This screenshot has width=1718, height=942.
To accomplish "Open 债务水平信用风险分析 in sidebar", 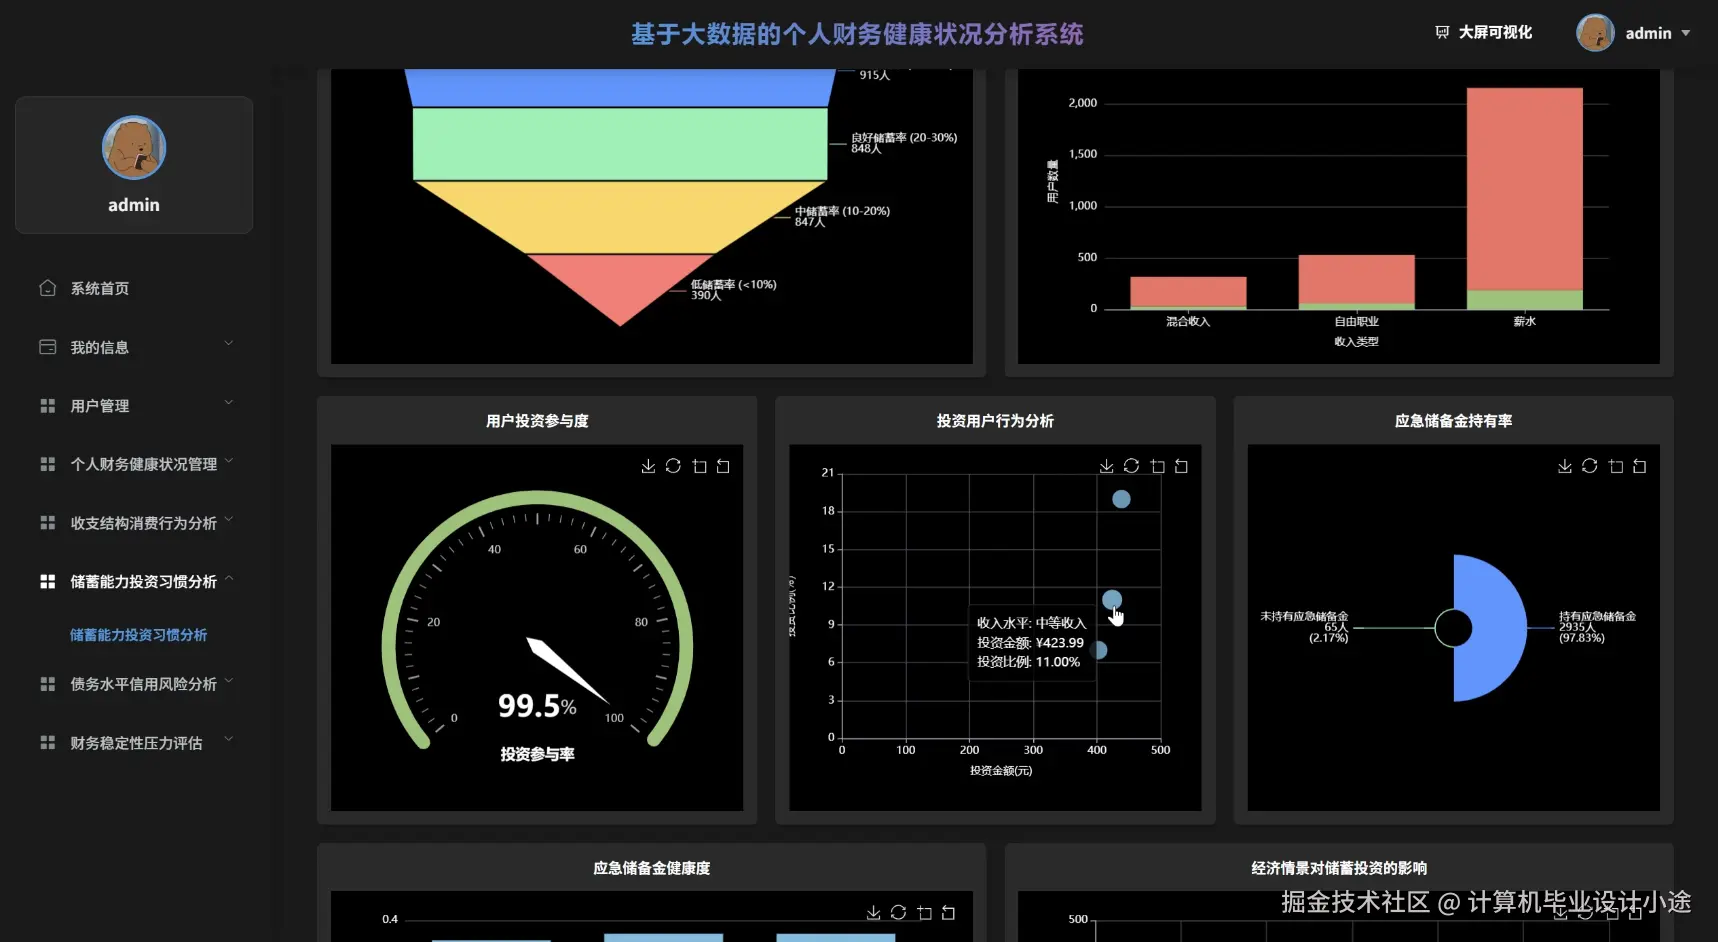I will [x=142, y=684].
